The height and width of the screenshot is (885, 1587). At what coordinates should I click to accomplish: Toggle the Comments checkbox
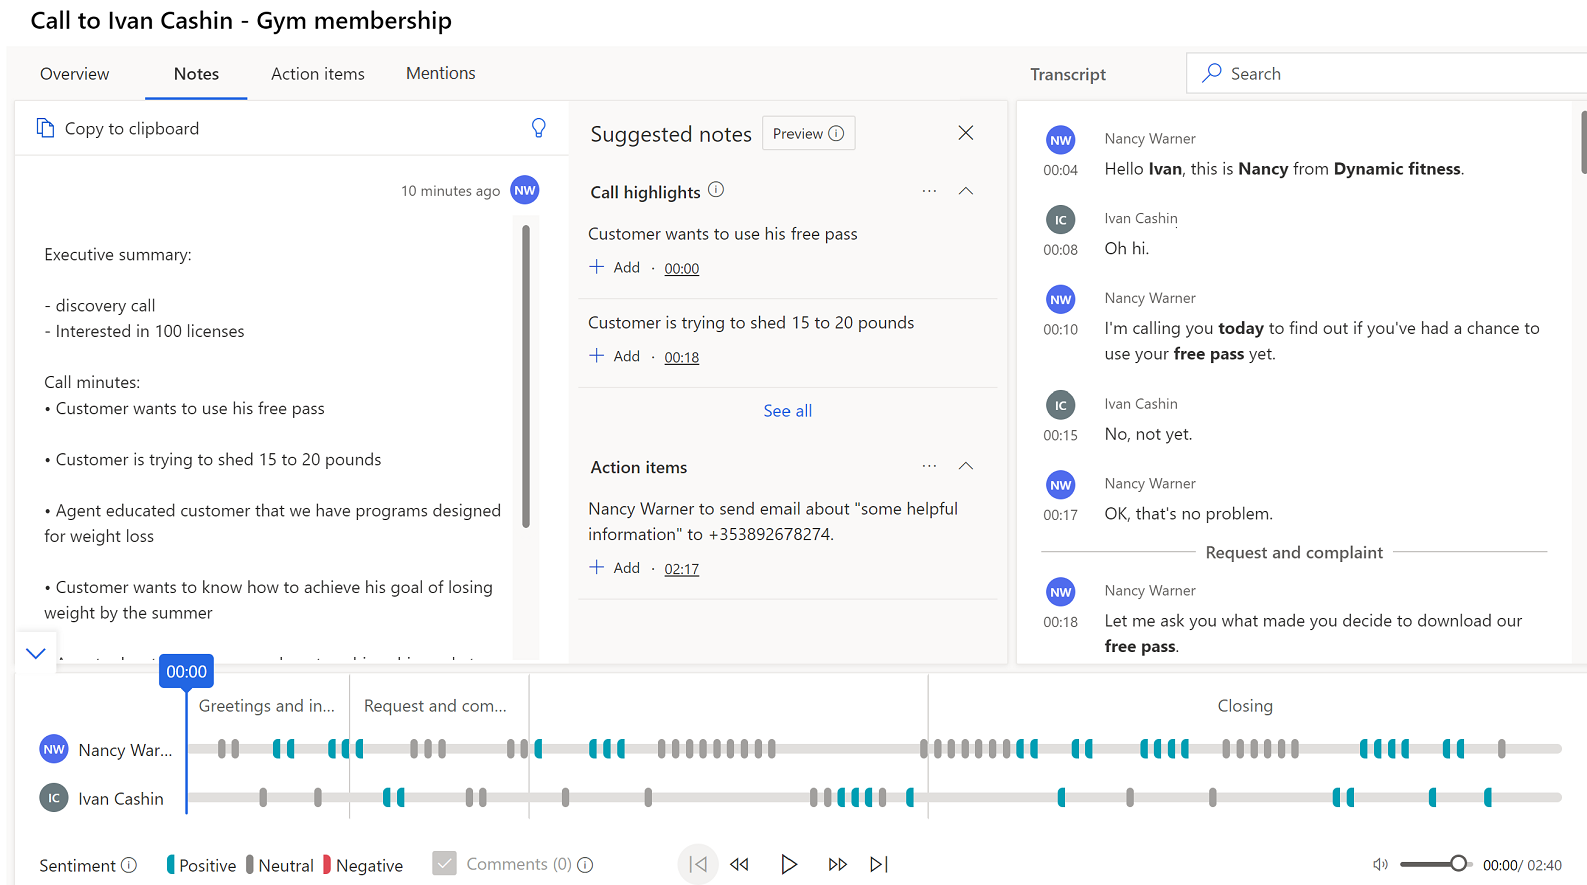click(445, 863)
